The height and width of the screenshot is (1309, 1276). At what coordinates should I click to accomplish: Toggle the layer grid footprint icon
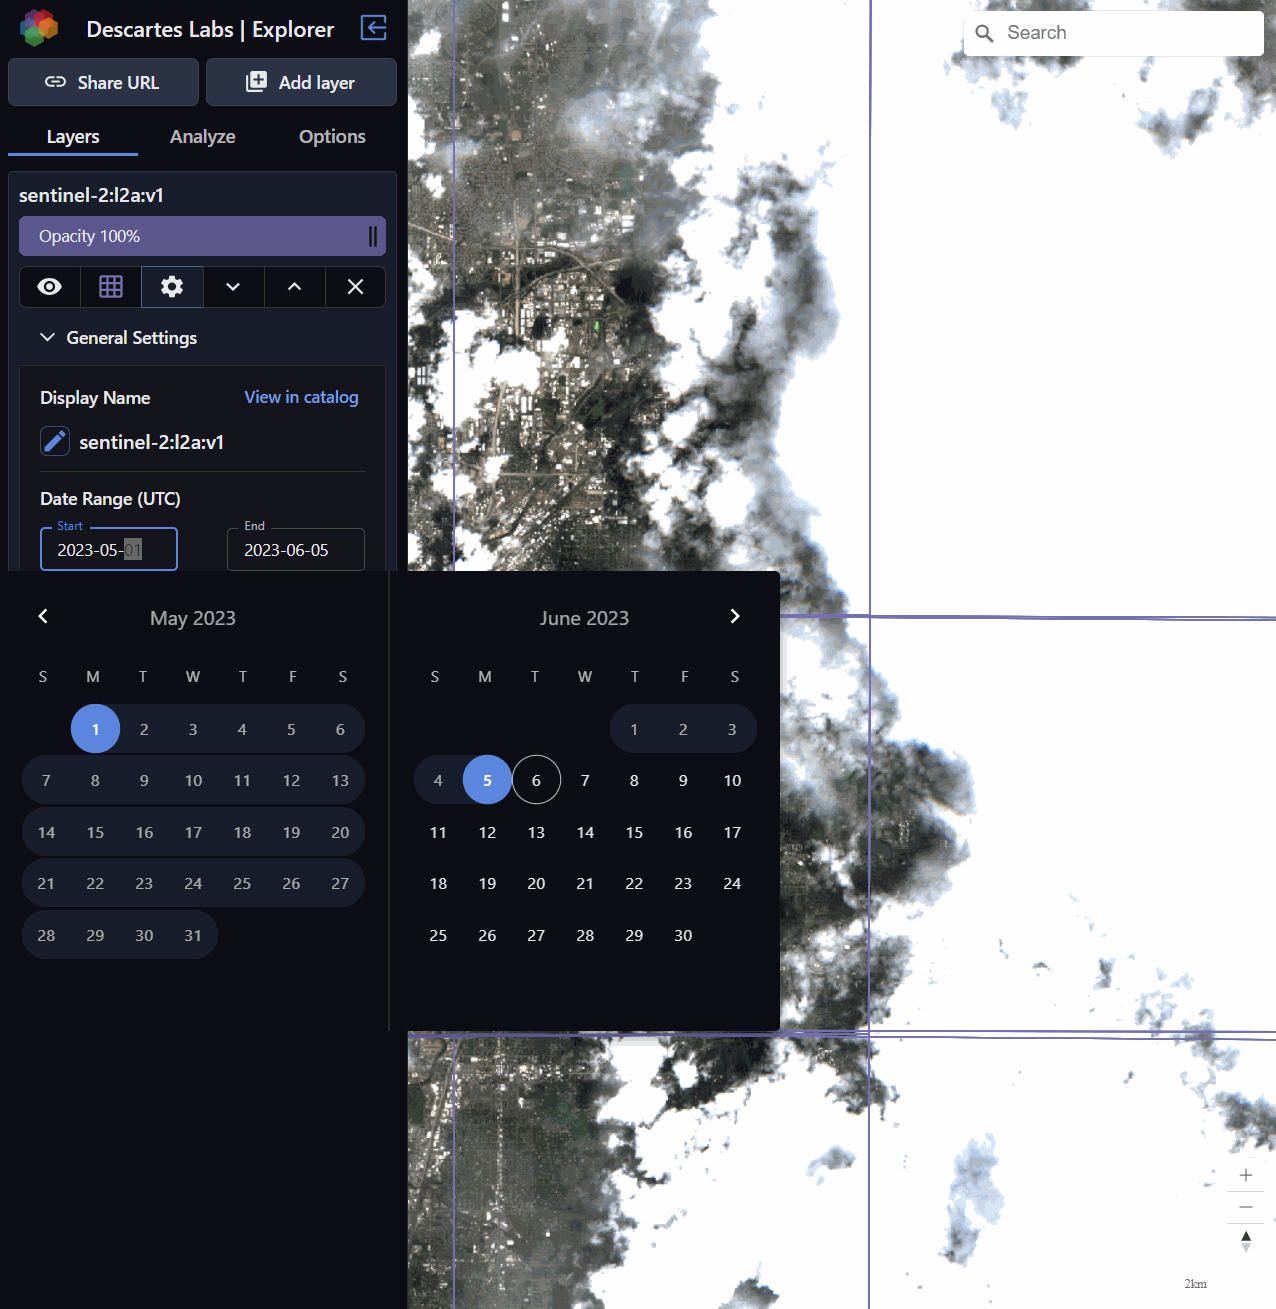pos(111,287)
